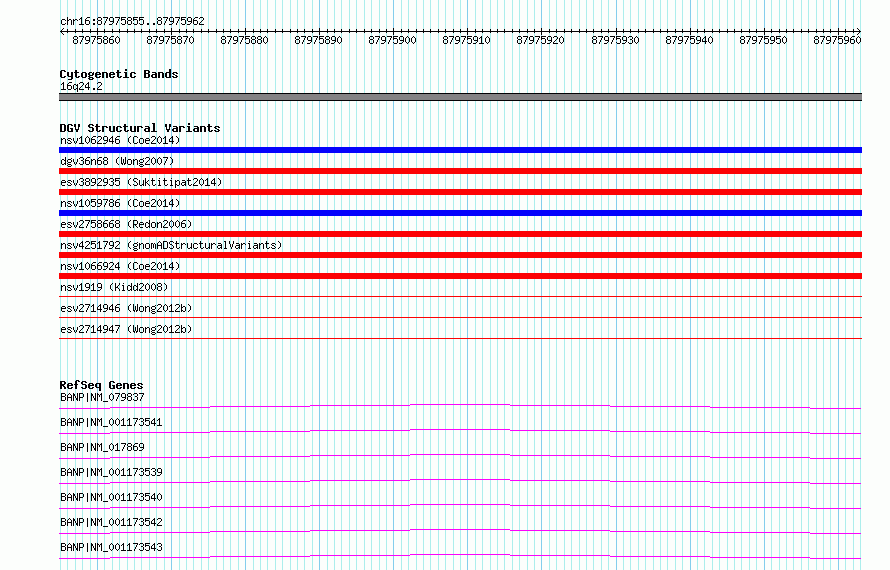Image resolution: width=890 pixels, height=570 pixels.
Task: Select ruler position 87975930
Action: tap(615, 40)
